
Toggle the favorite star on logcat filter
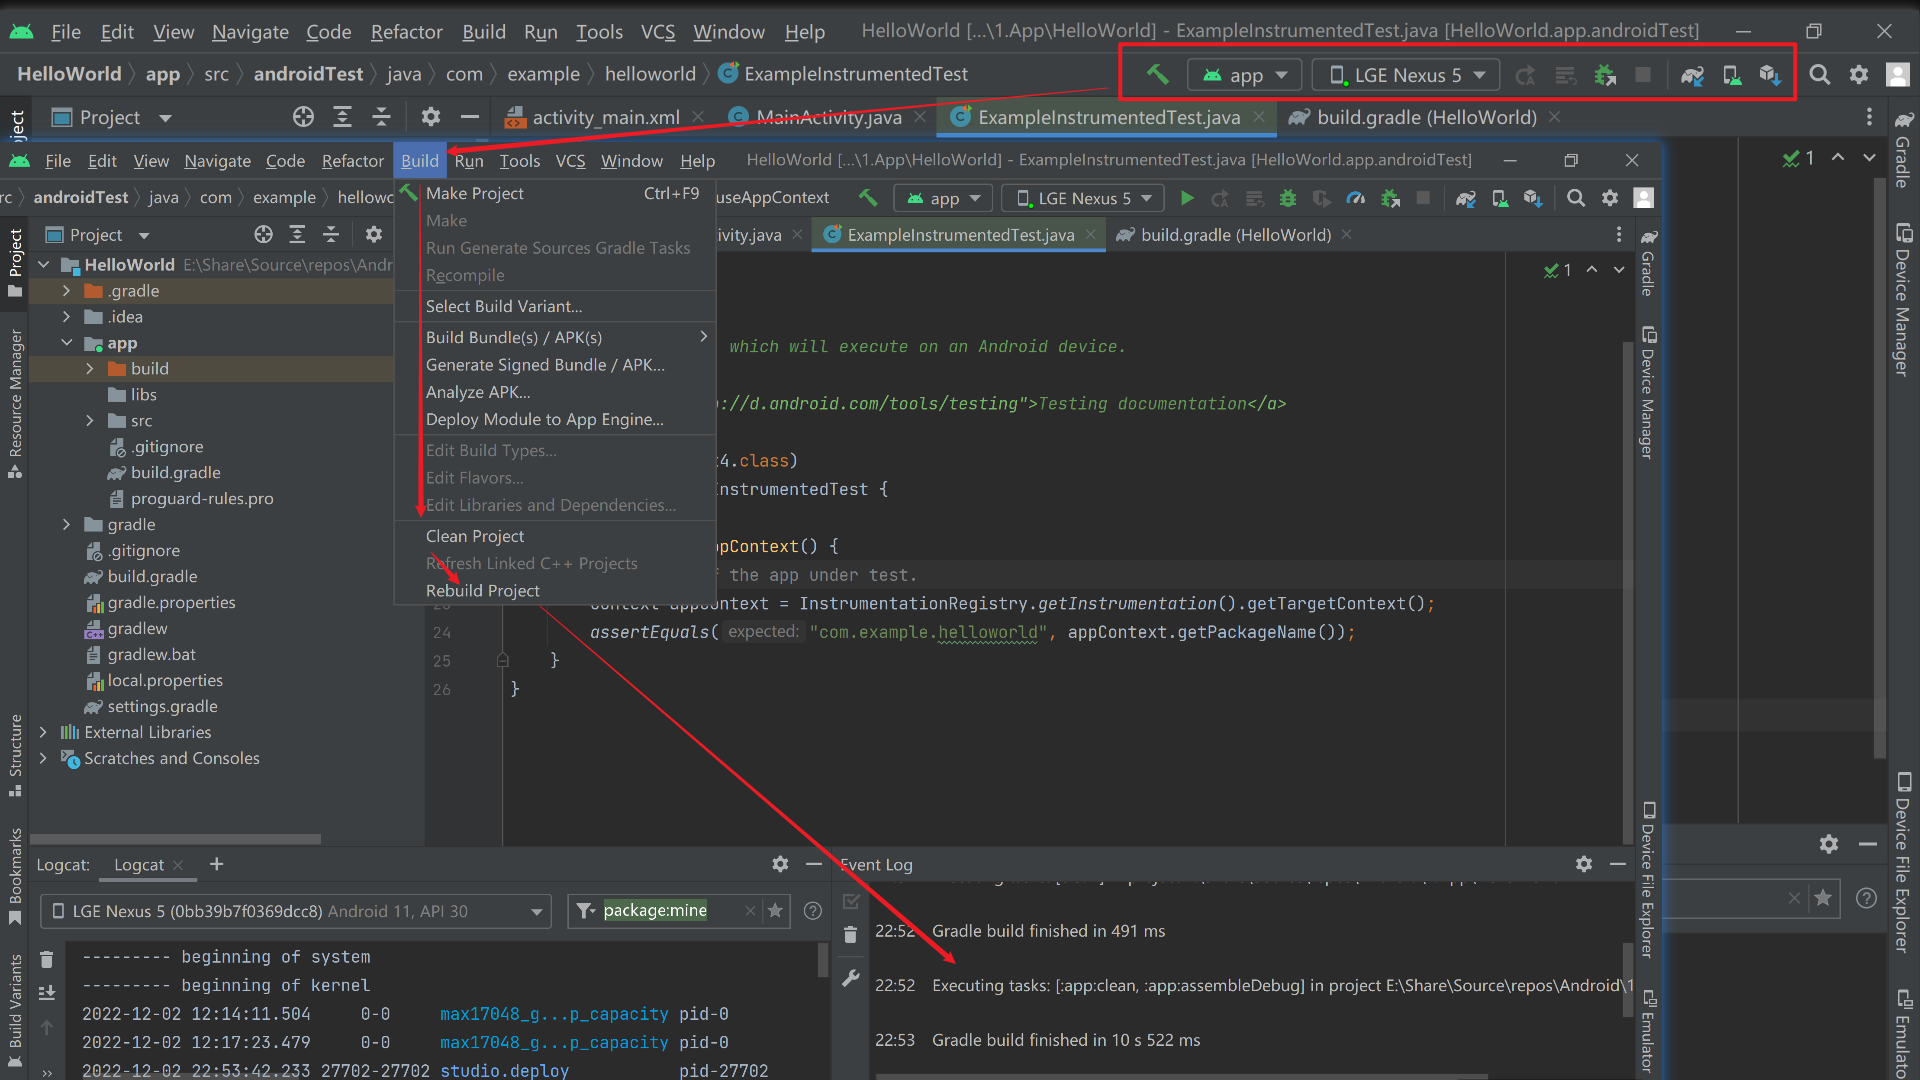[x=775, y=910]
